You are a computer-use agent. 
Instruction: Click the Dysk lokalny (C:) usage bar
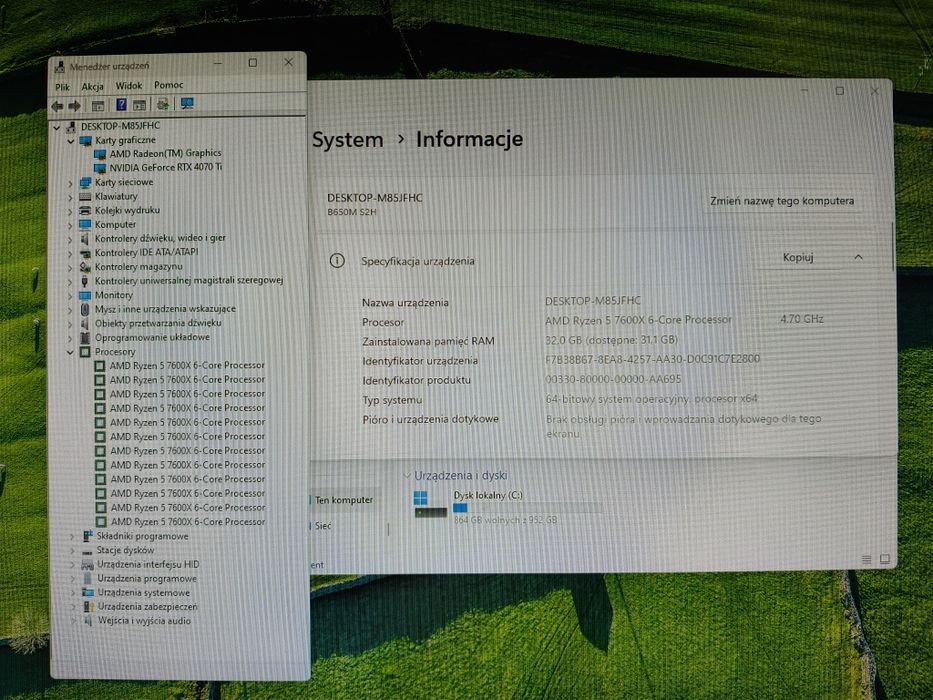point(527,508)
